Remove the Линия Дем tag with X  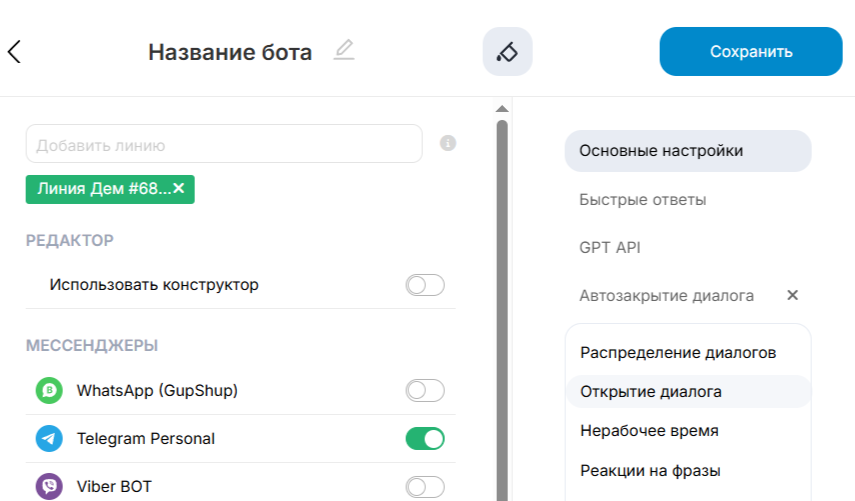pos(179,188)
